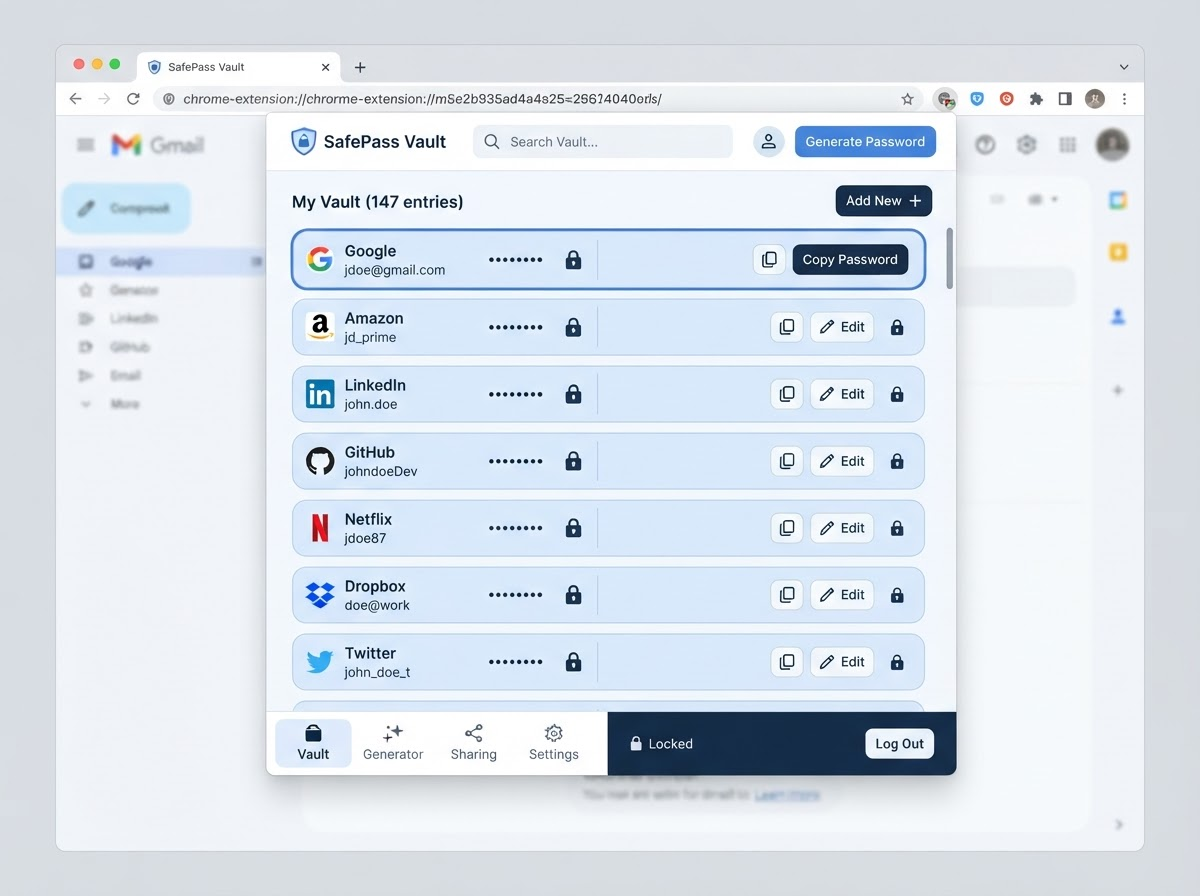
Task: Click the copy icon in Dropbox row
Action: [787, 595]
